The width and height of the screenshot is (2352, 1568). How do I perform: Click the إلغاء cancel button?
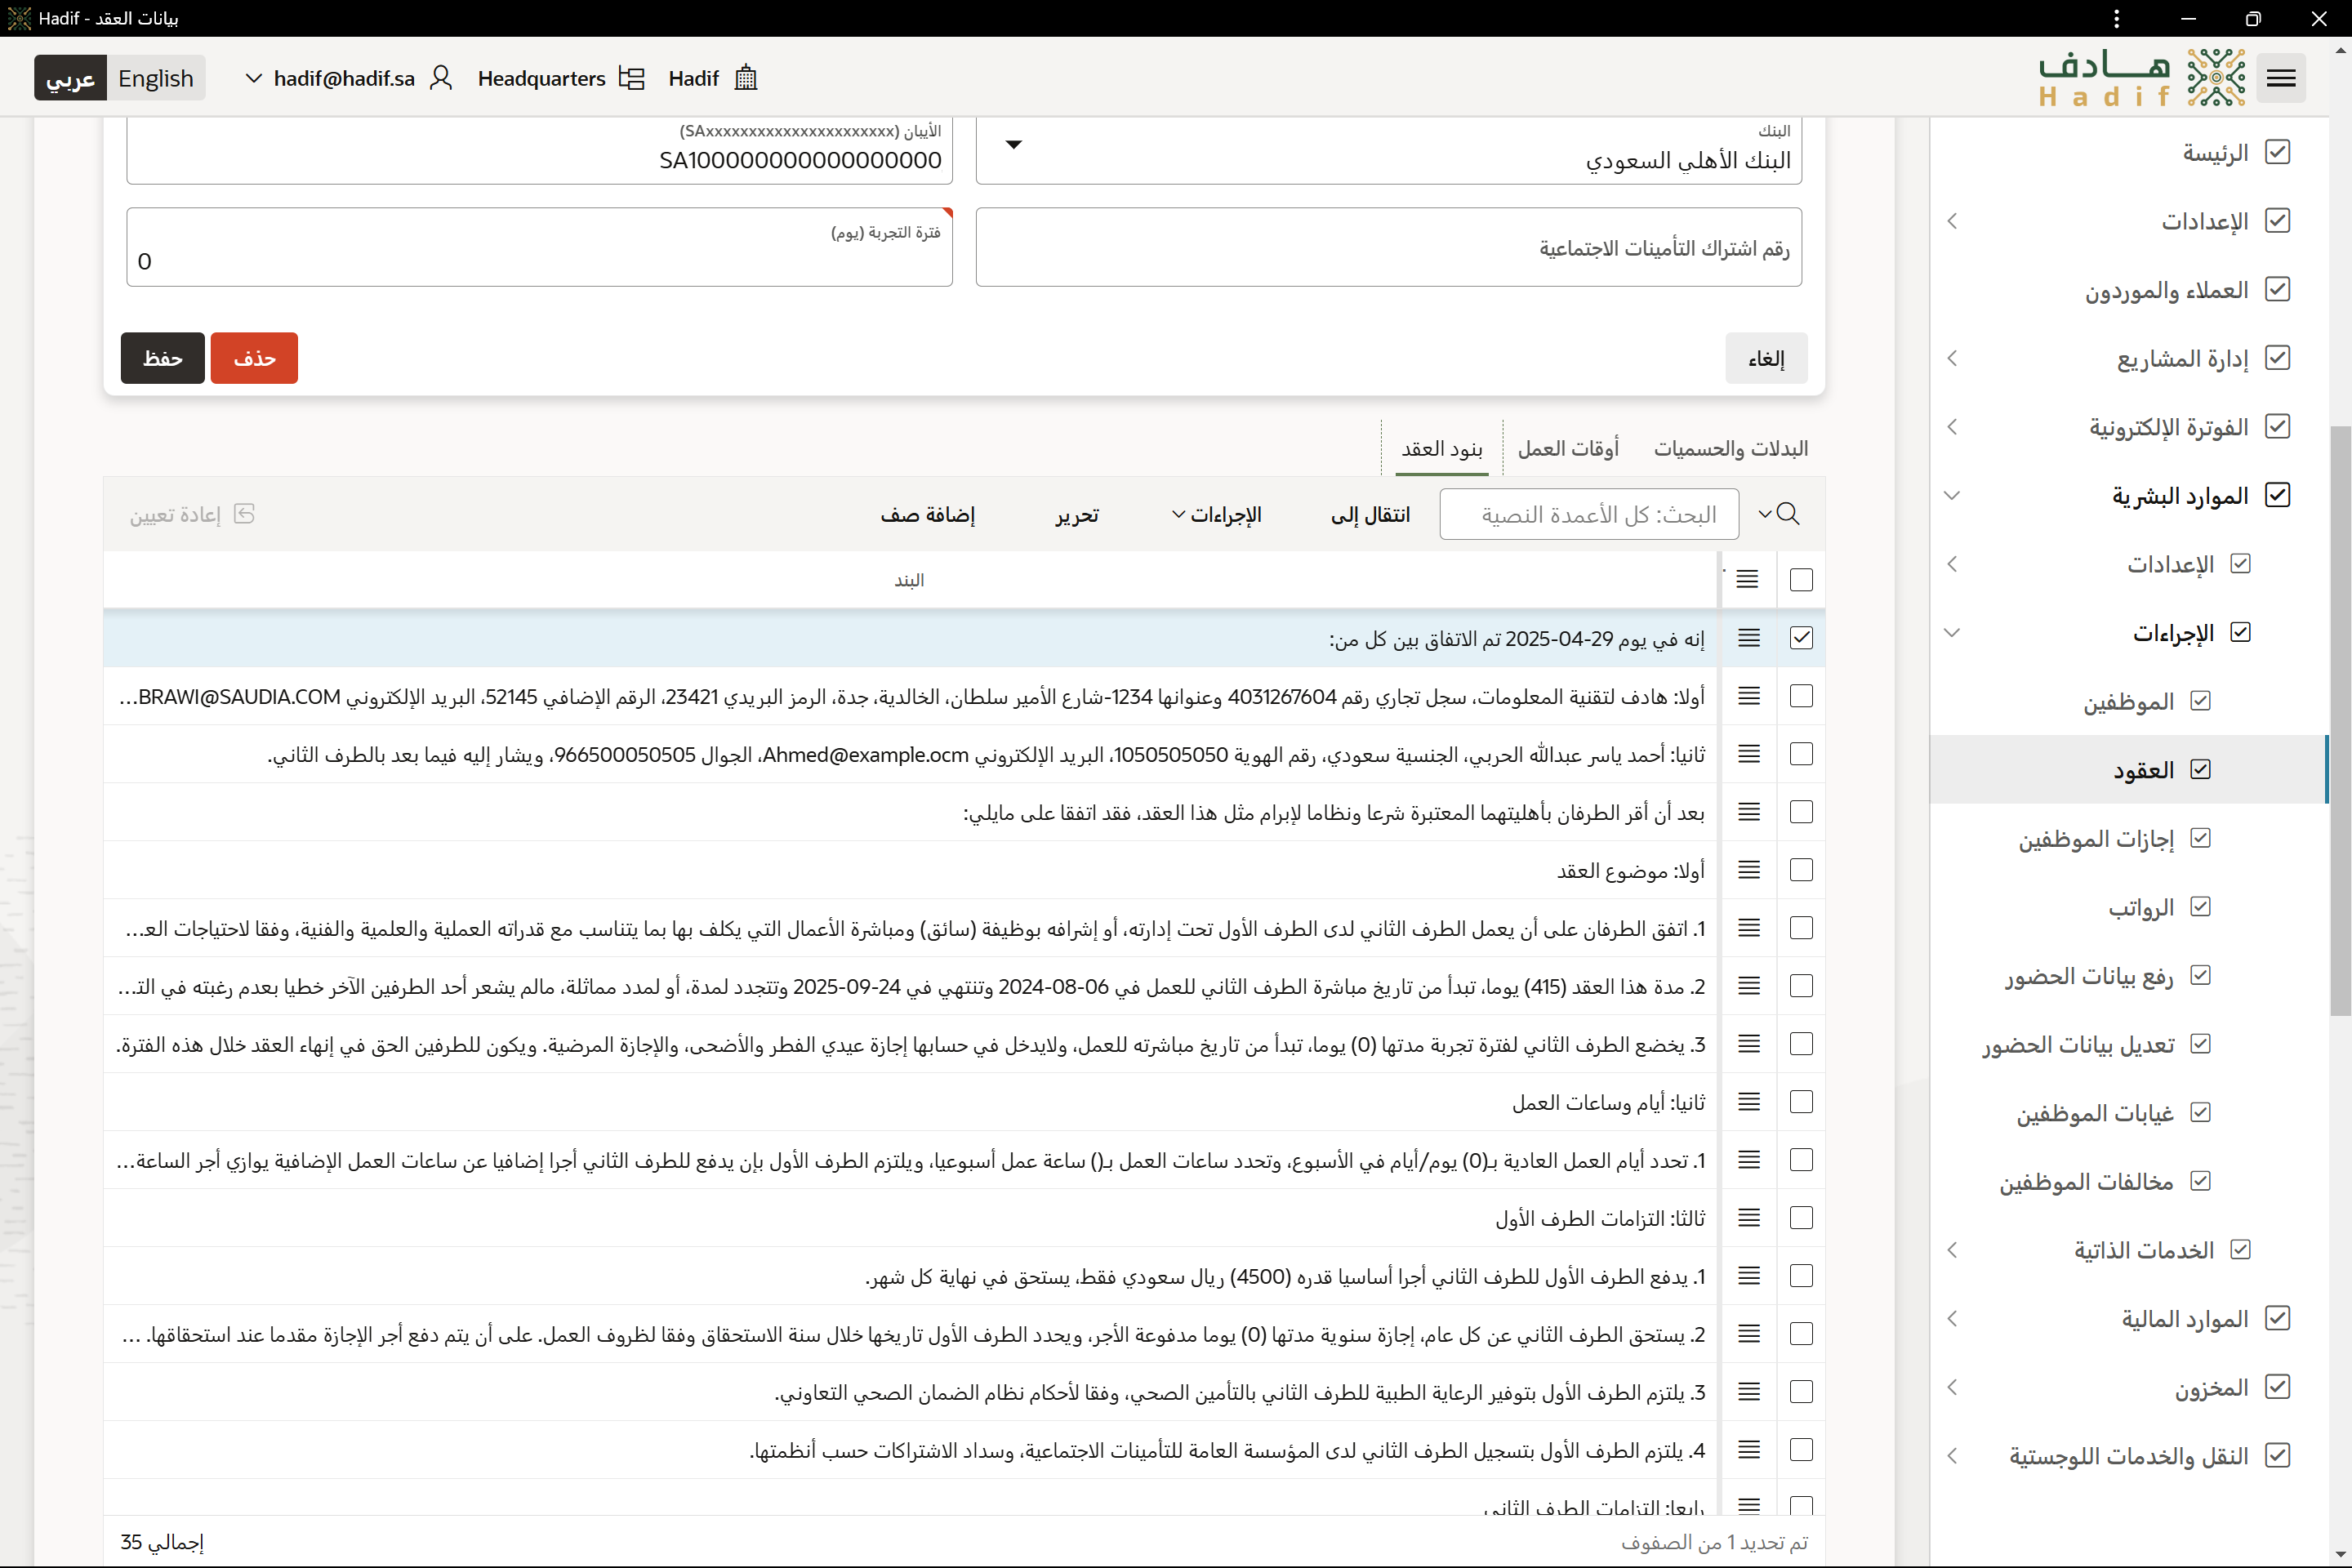pos(1766,358)
